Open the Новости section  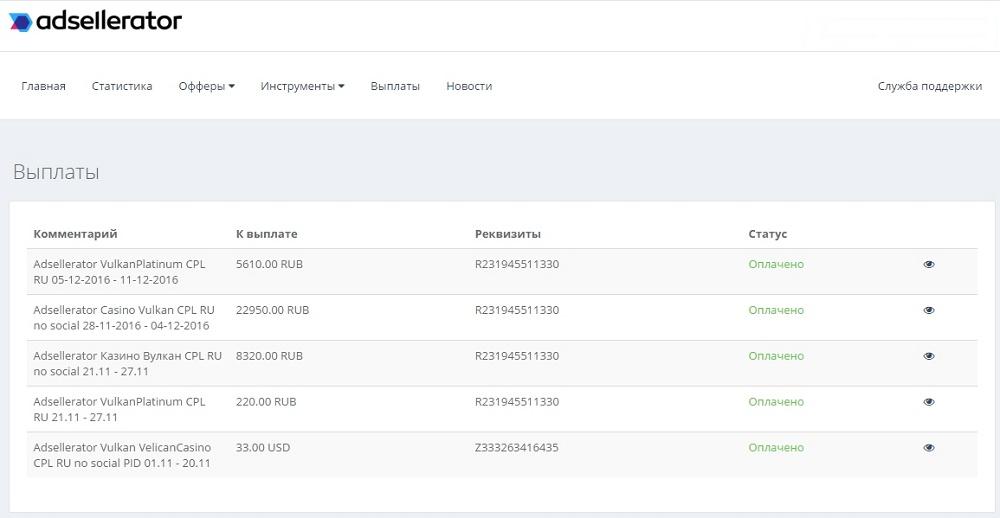pyautogui.click(x=469, y=86)
